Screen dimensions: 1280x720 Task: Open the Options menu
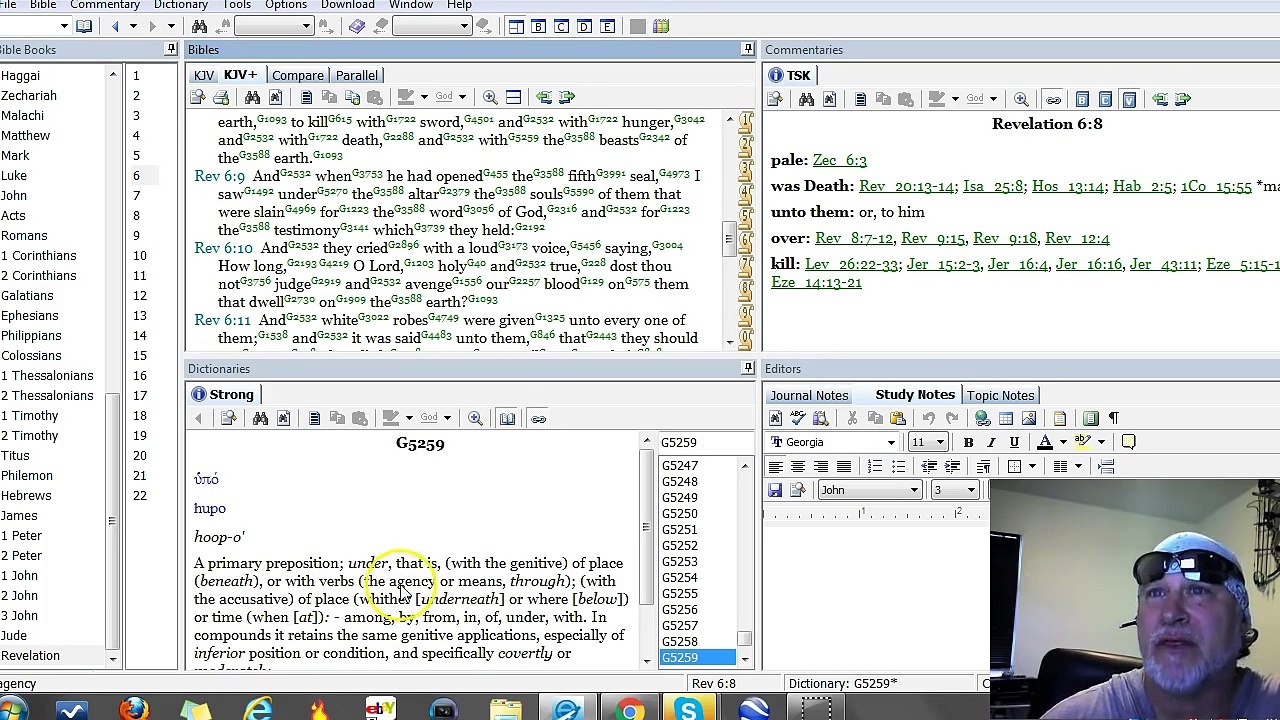pyautogui.click(x=286, y=5)
